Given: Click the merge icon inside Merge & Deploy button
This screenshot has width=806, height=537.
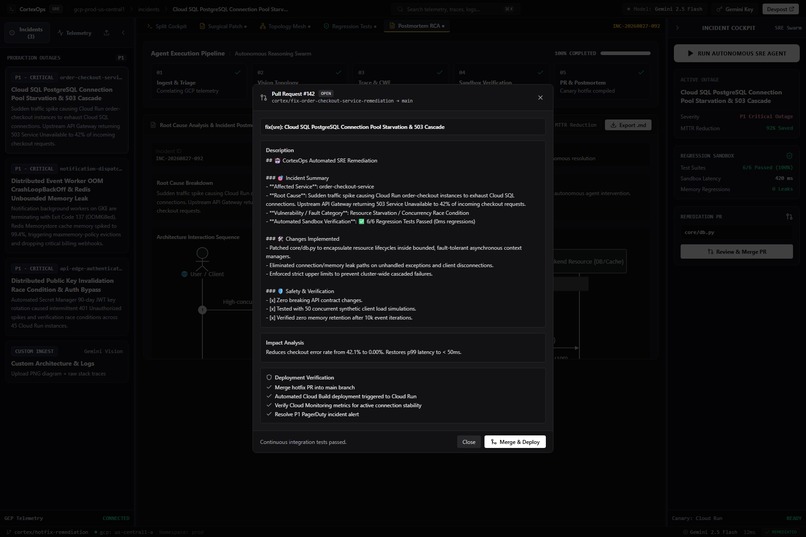Looking at the screenshot, I should (493, 442).
